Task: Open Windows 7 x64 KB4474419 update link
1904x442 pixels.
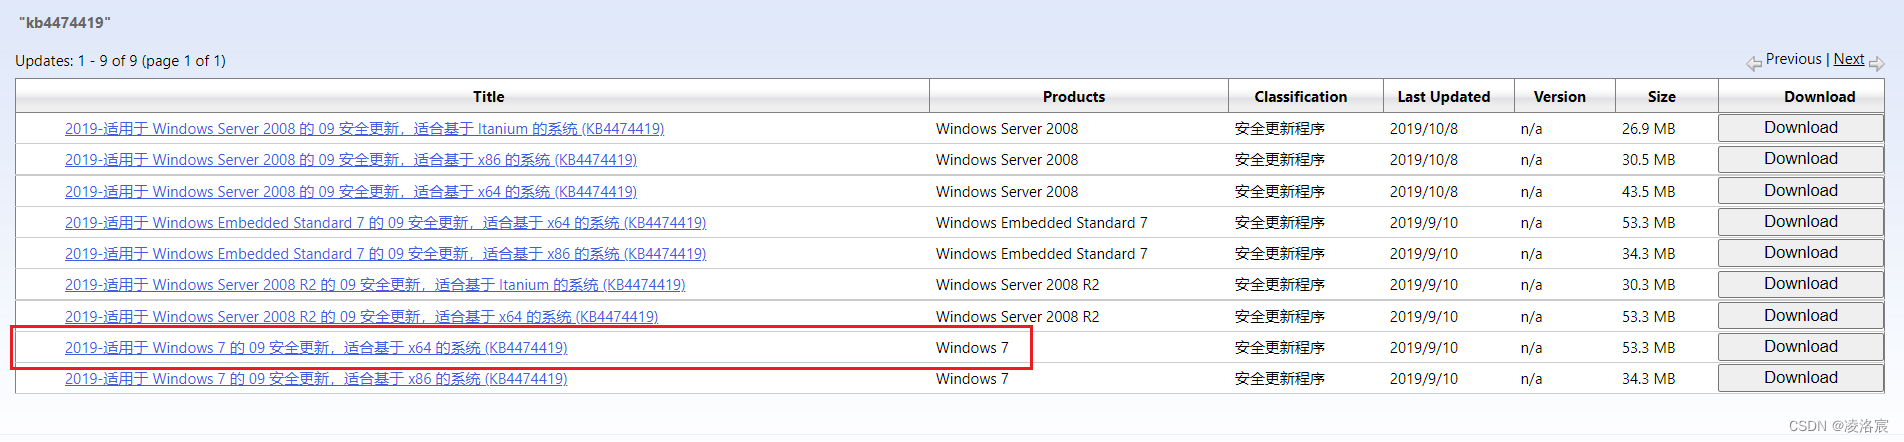Action: click(316, 348)
